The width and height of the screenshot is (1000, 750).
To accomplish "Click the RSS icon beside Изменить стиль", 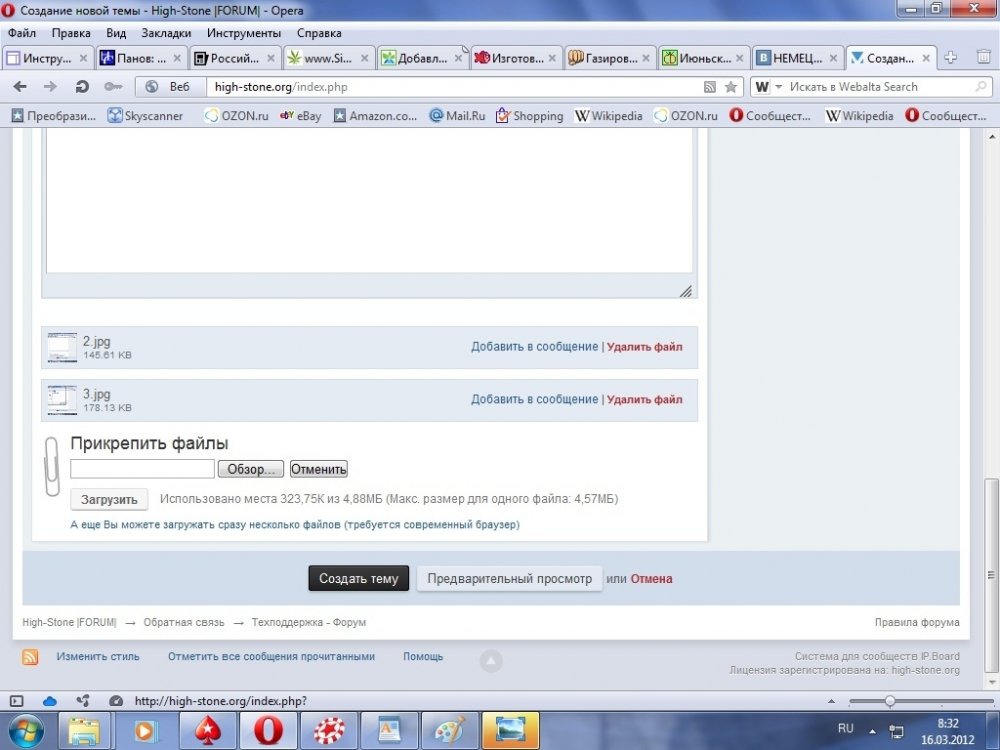I will (x=30, y=657).
